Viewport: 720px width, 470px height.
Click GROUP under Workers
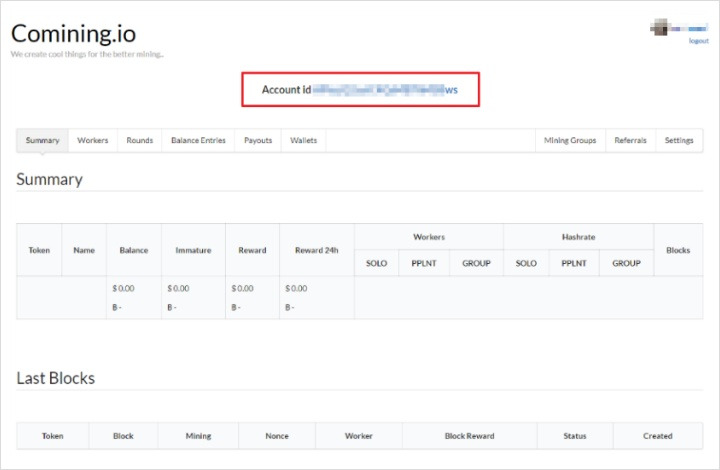pyautogui.click(x=476, y=263)
